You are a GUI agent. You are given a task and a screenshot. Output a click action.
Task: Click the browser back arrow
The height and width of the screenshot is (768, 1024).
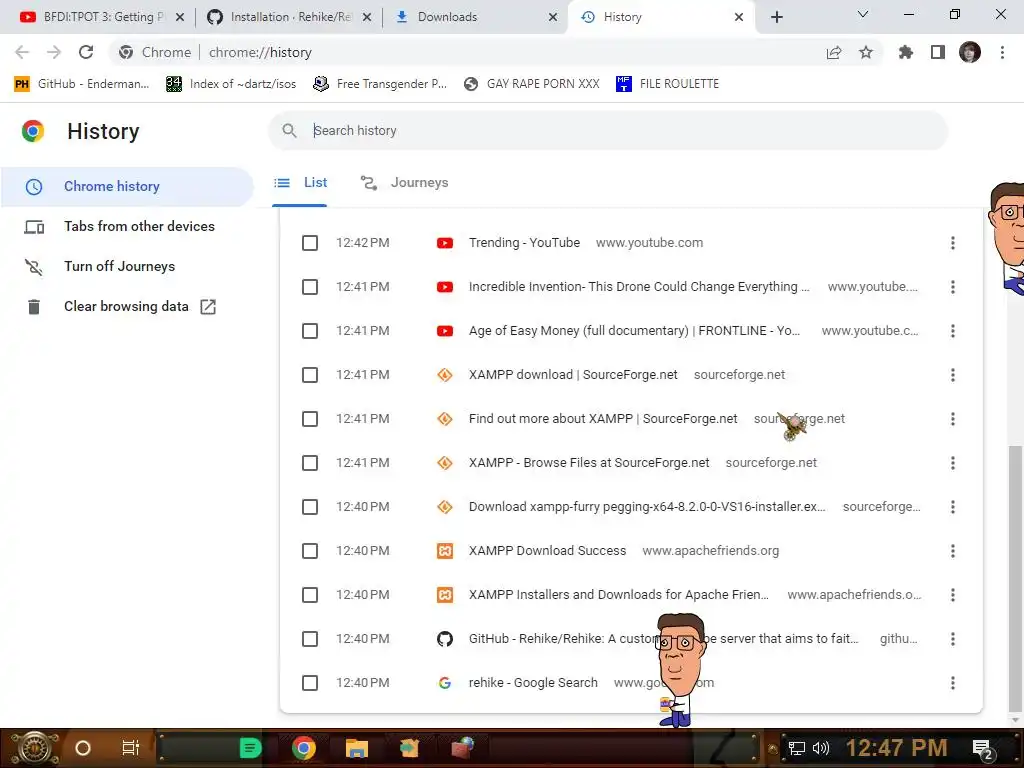point(22,52)
